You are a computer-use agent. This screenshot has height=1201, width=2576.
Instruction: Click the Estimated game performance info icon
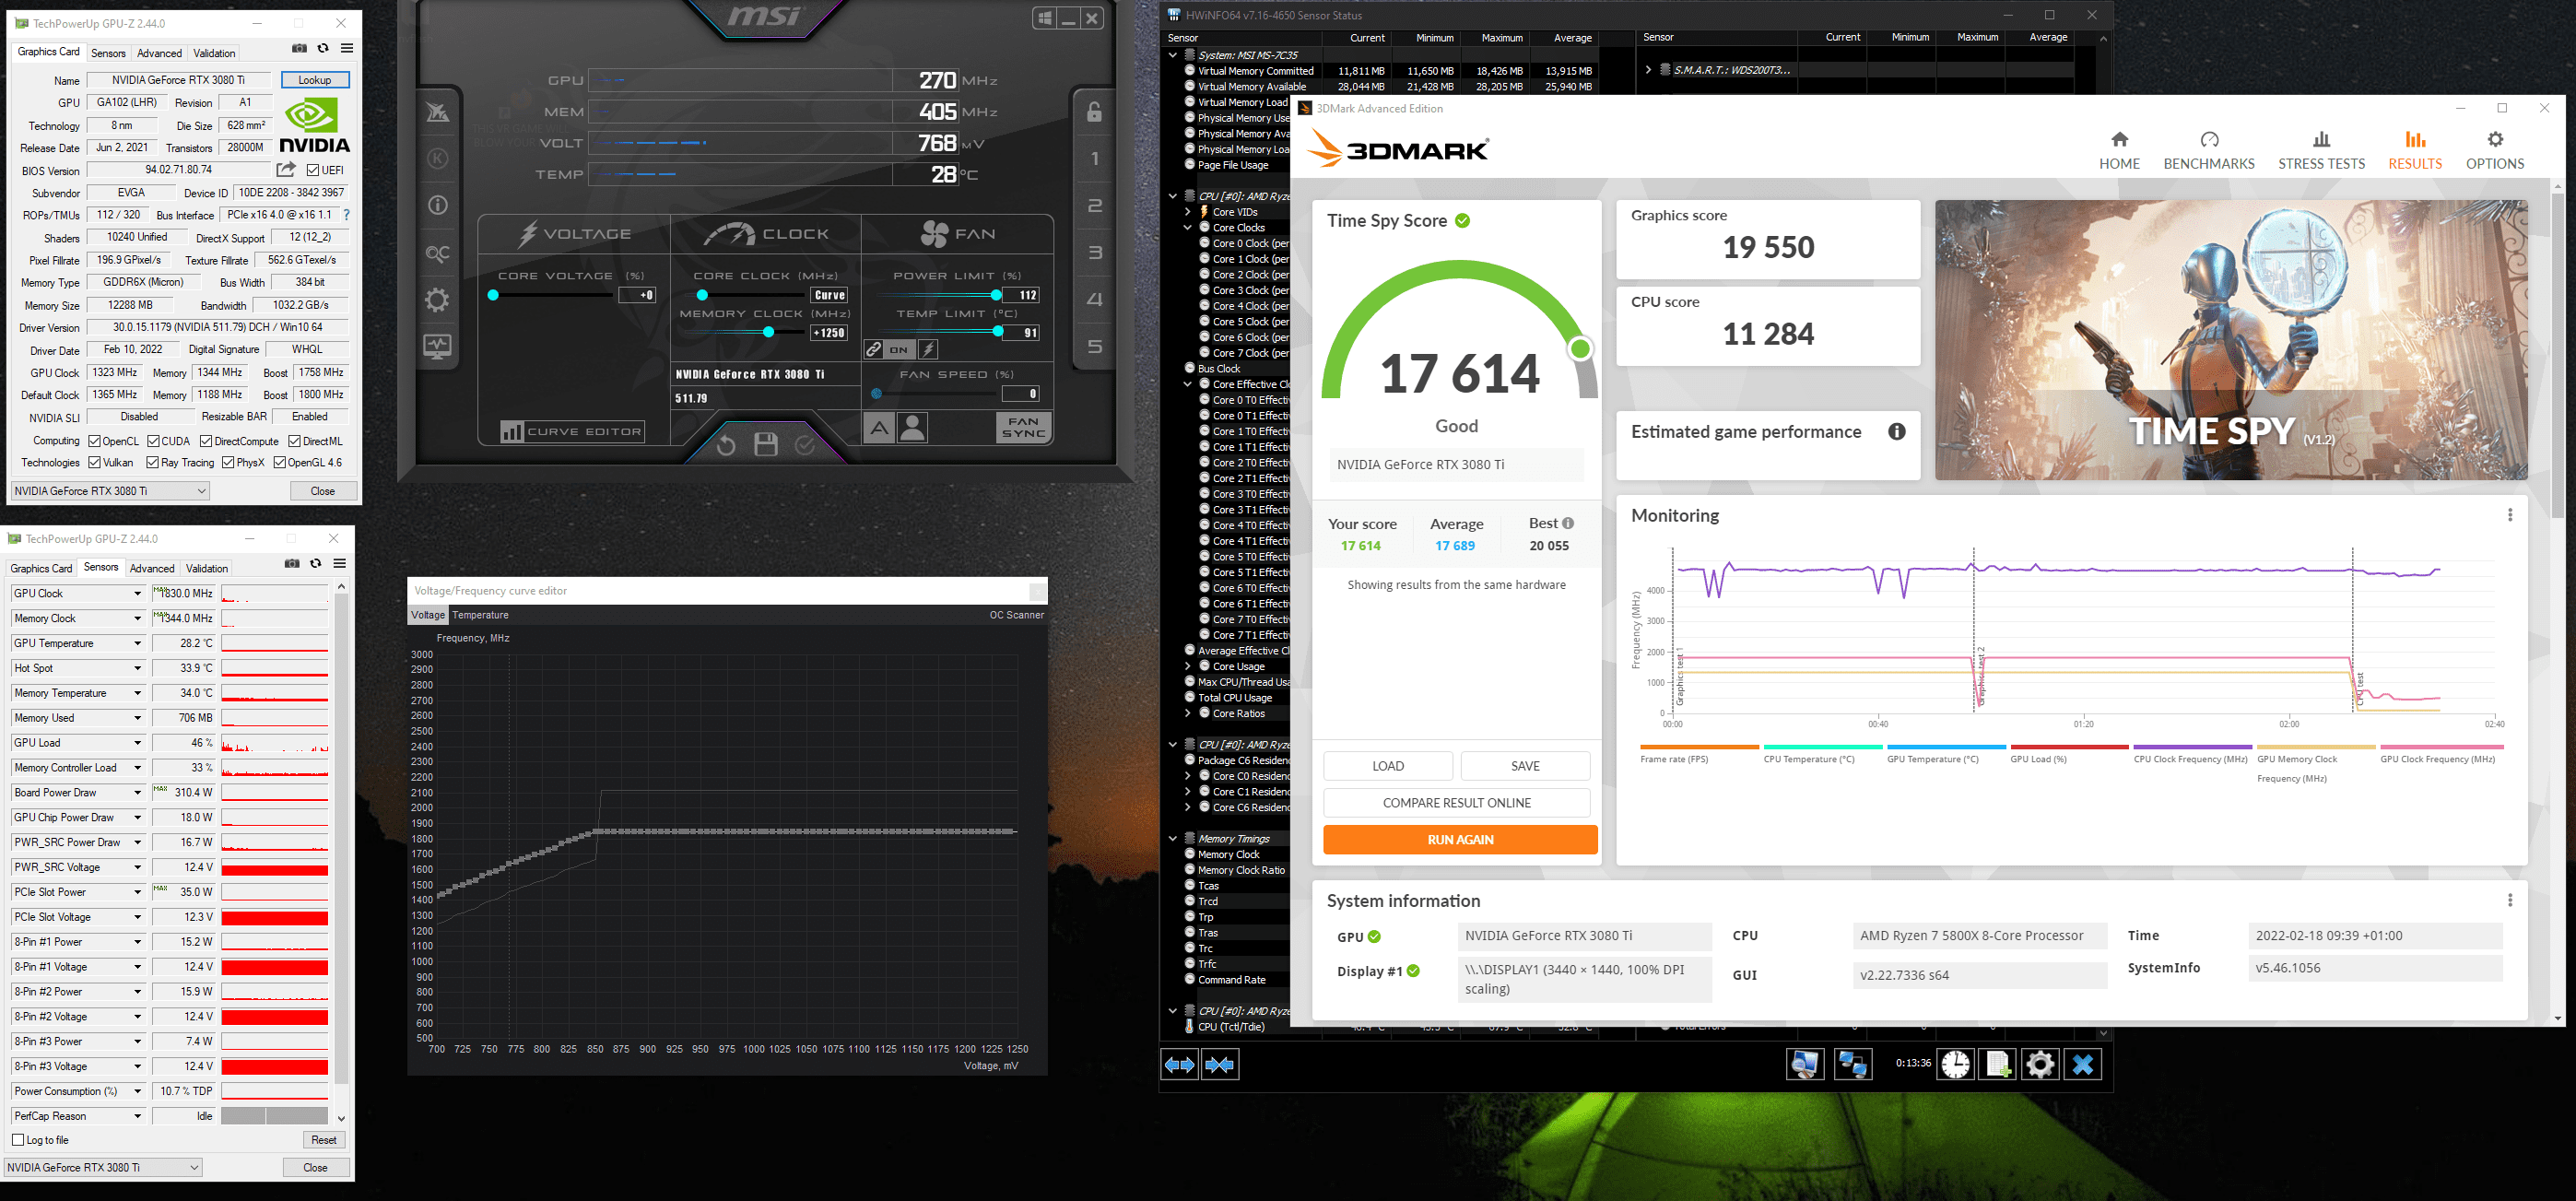click(1896, 432)
